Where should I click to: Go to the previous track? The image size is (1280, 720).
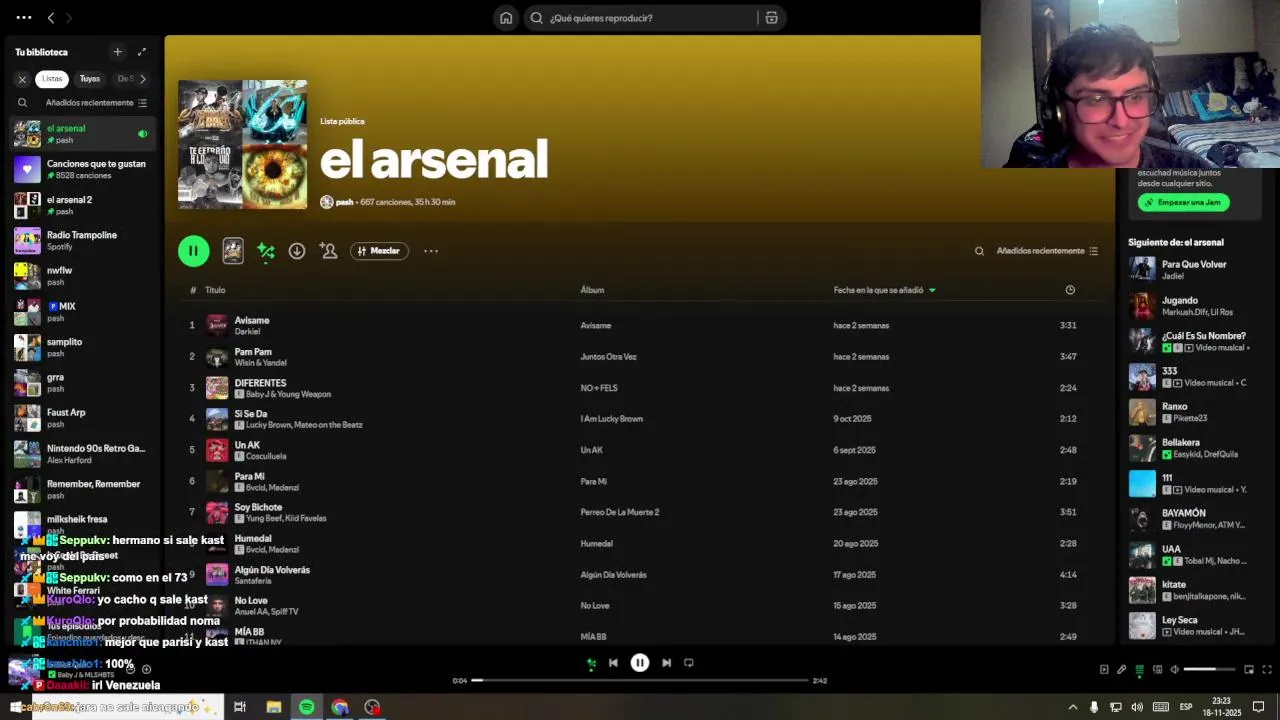(x=613, y=663)
